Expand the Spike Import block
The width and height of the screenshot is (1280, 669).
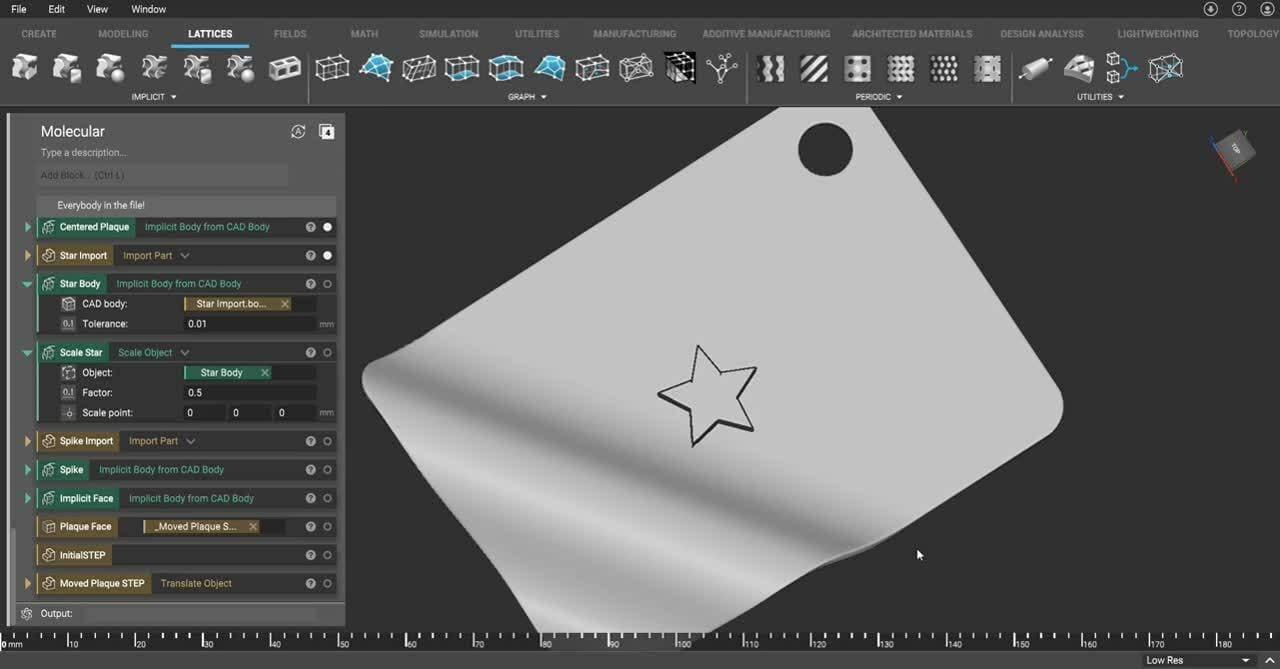28,441
